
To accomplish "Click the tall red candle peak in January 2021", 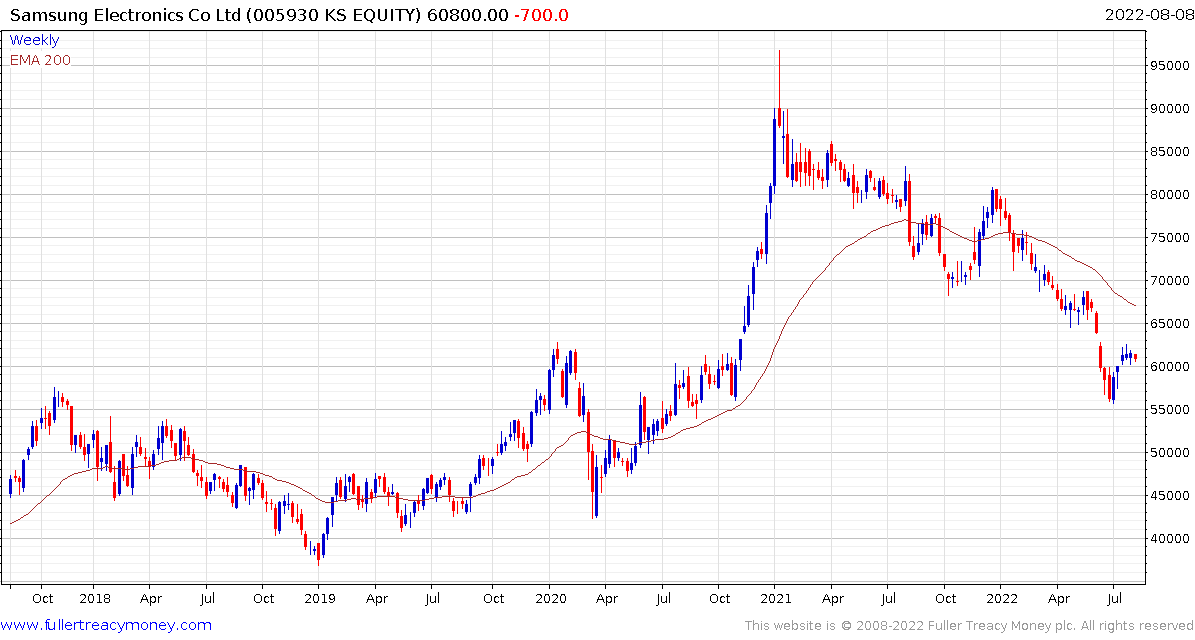I will point(779,91).
